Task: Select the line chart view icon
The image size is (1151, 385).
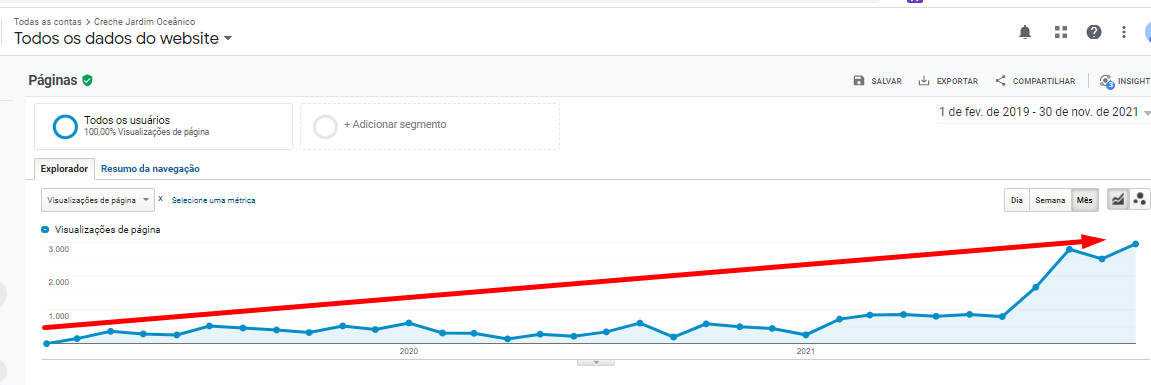Action: click(x=1118, y=199)
